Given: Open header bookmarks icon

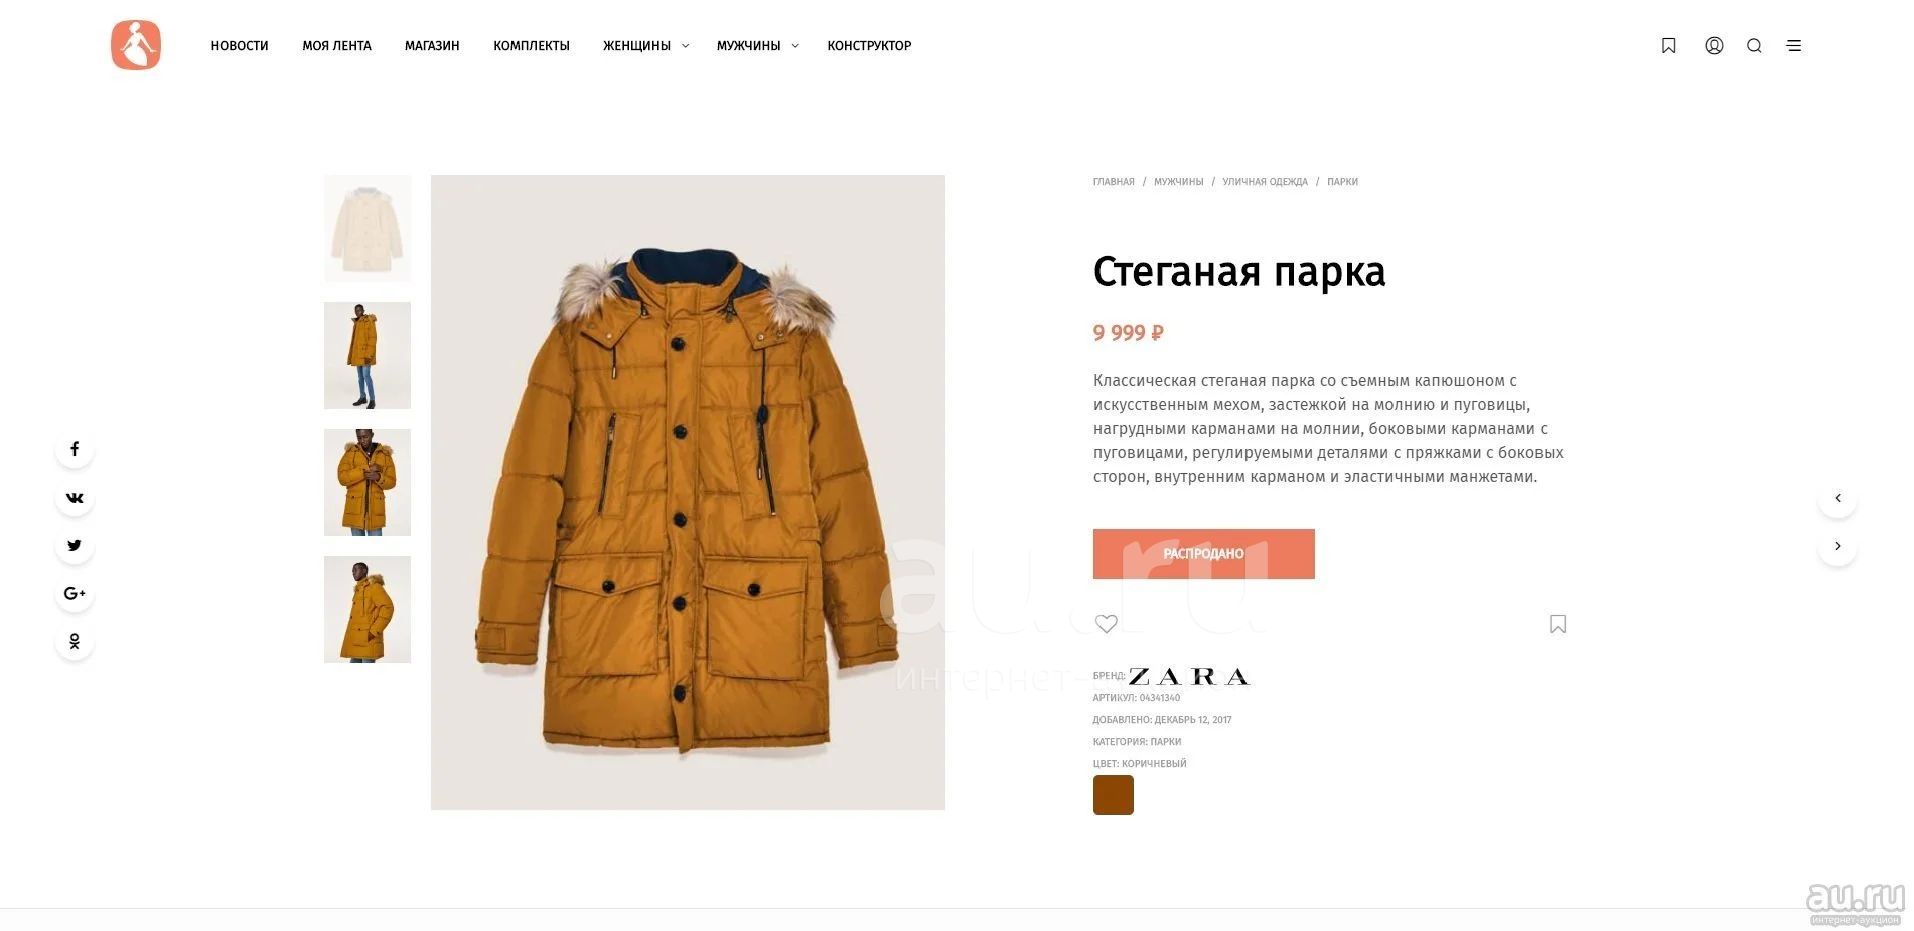Looking at the screenshot, I should (x=1668, y=45).
